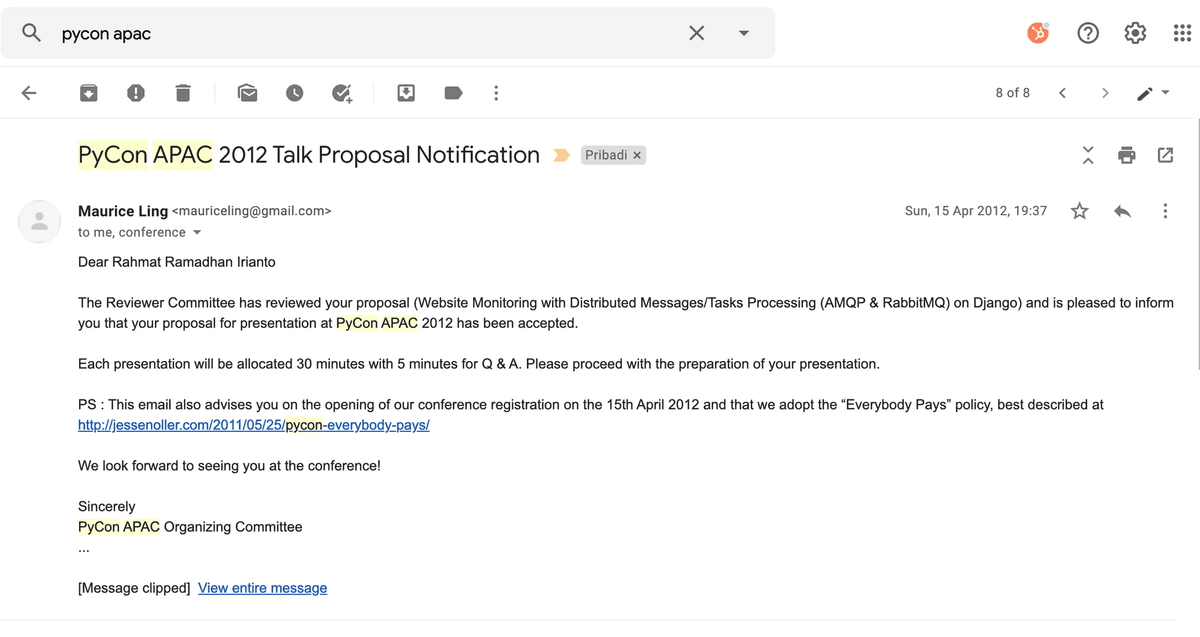This screenshot has width=1200, height=637.
Task: Move email to inbox icon
Action: [x=406, y=93]
